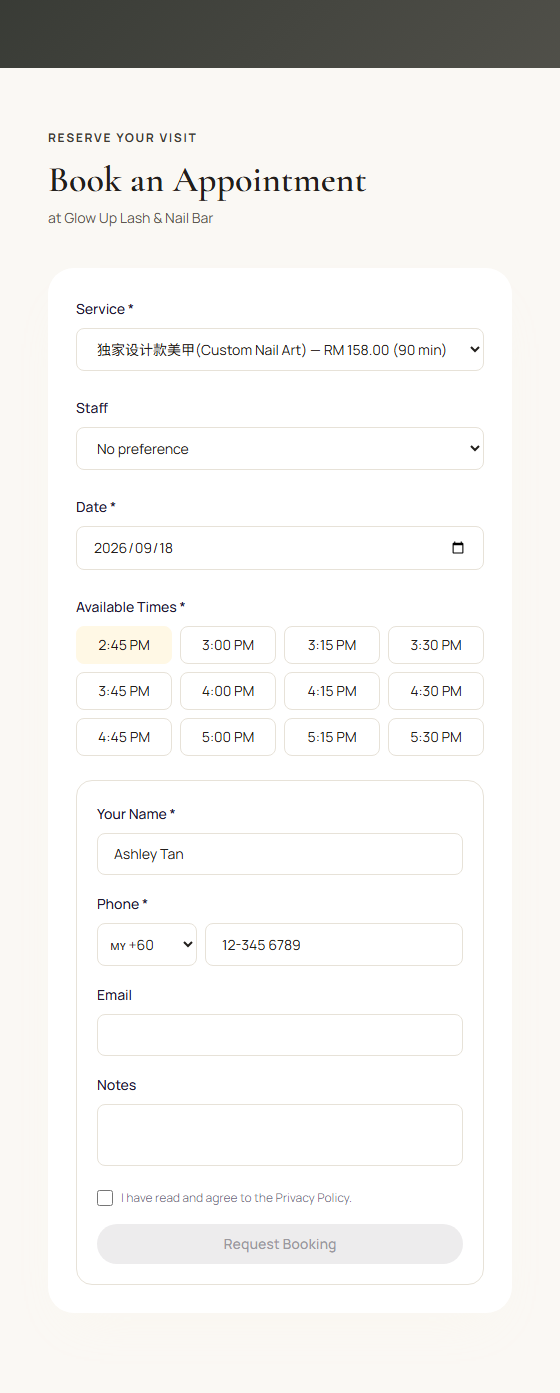Click the Available Times label
Image resolution: width=560 pixels, height=1393 pixels.
(131, 607)
